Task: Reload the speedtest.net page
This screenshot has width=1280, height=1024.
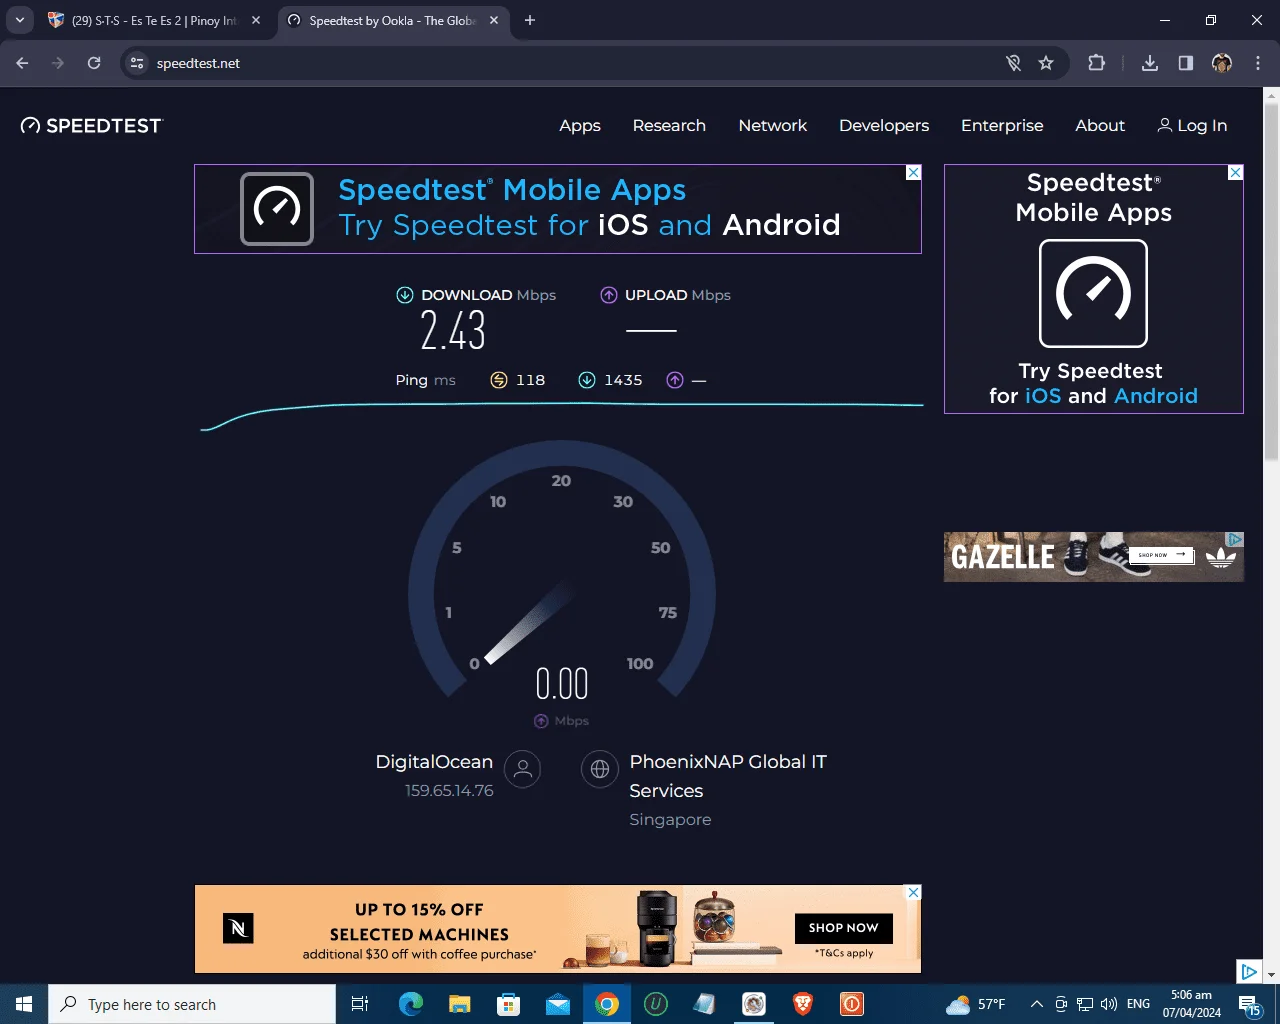Action: [94, 63]
